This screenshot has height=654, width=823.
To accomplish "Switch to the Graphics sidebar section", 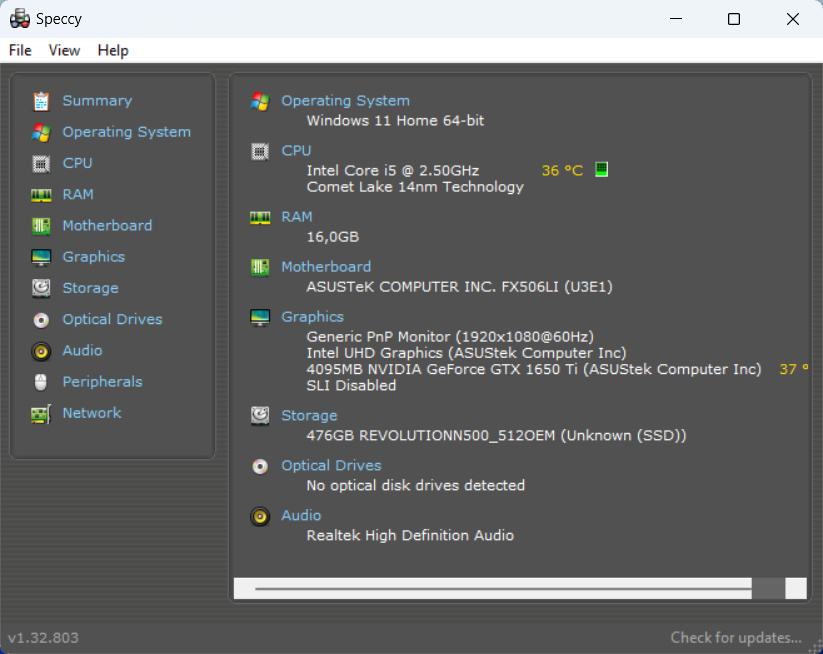I will point(93,257).
